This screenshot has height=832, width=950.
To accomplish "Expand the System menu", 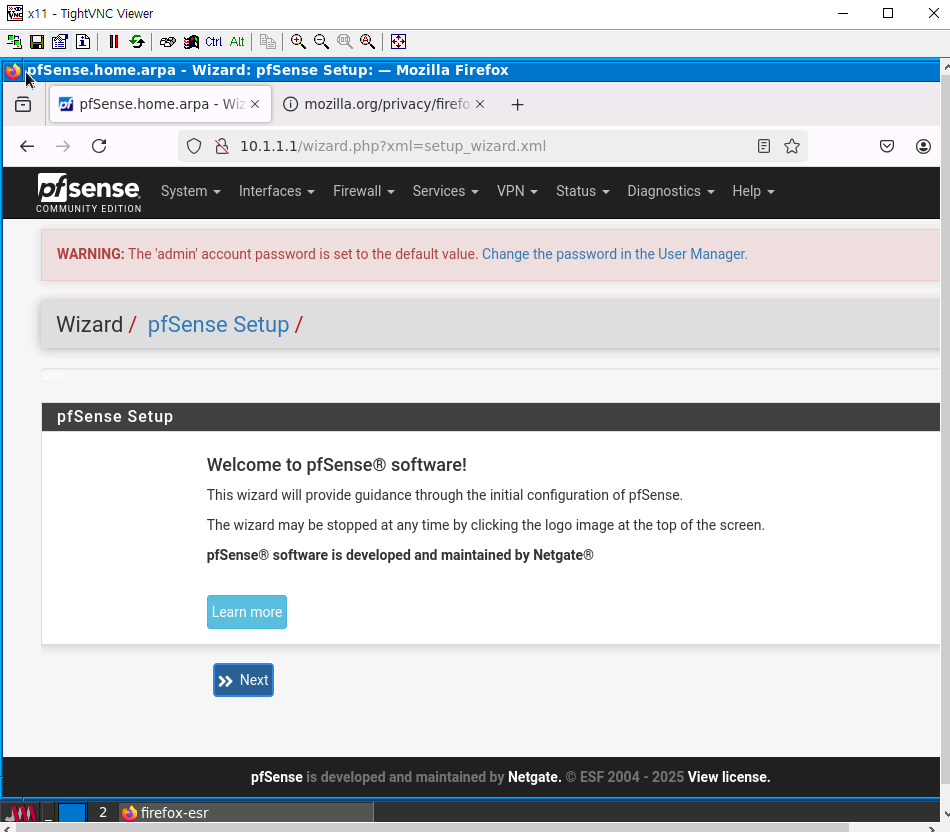I will [190, 191].
